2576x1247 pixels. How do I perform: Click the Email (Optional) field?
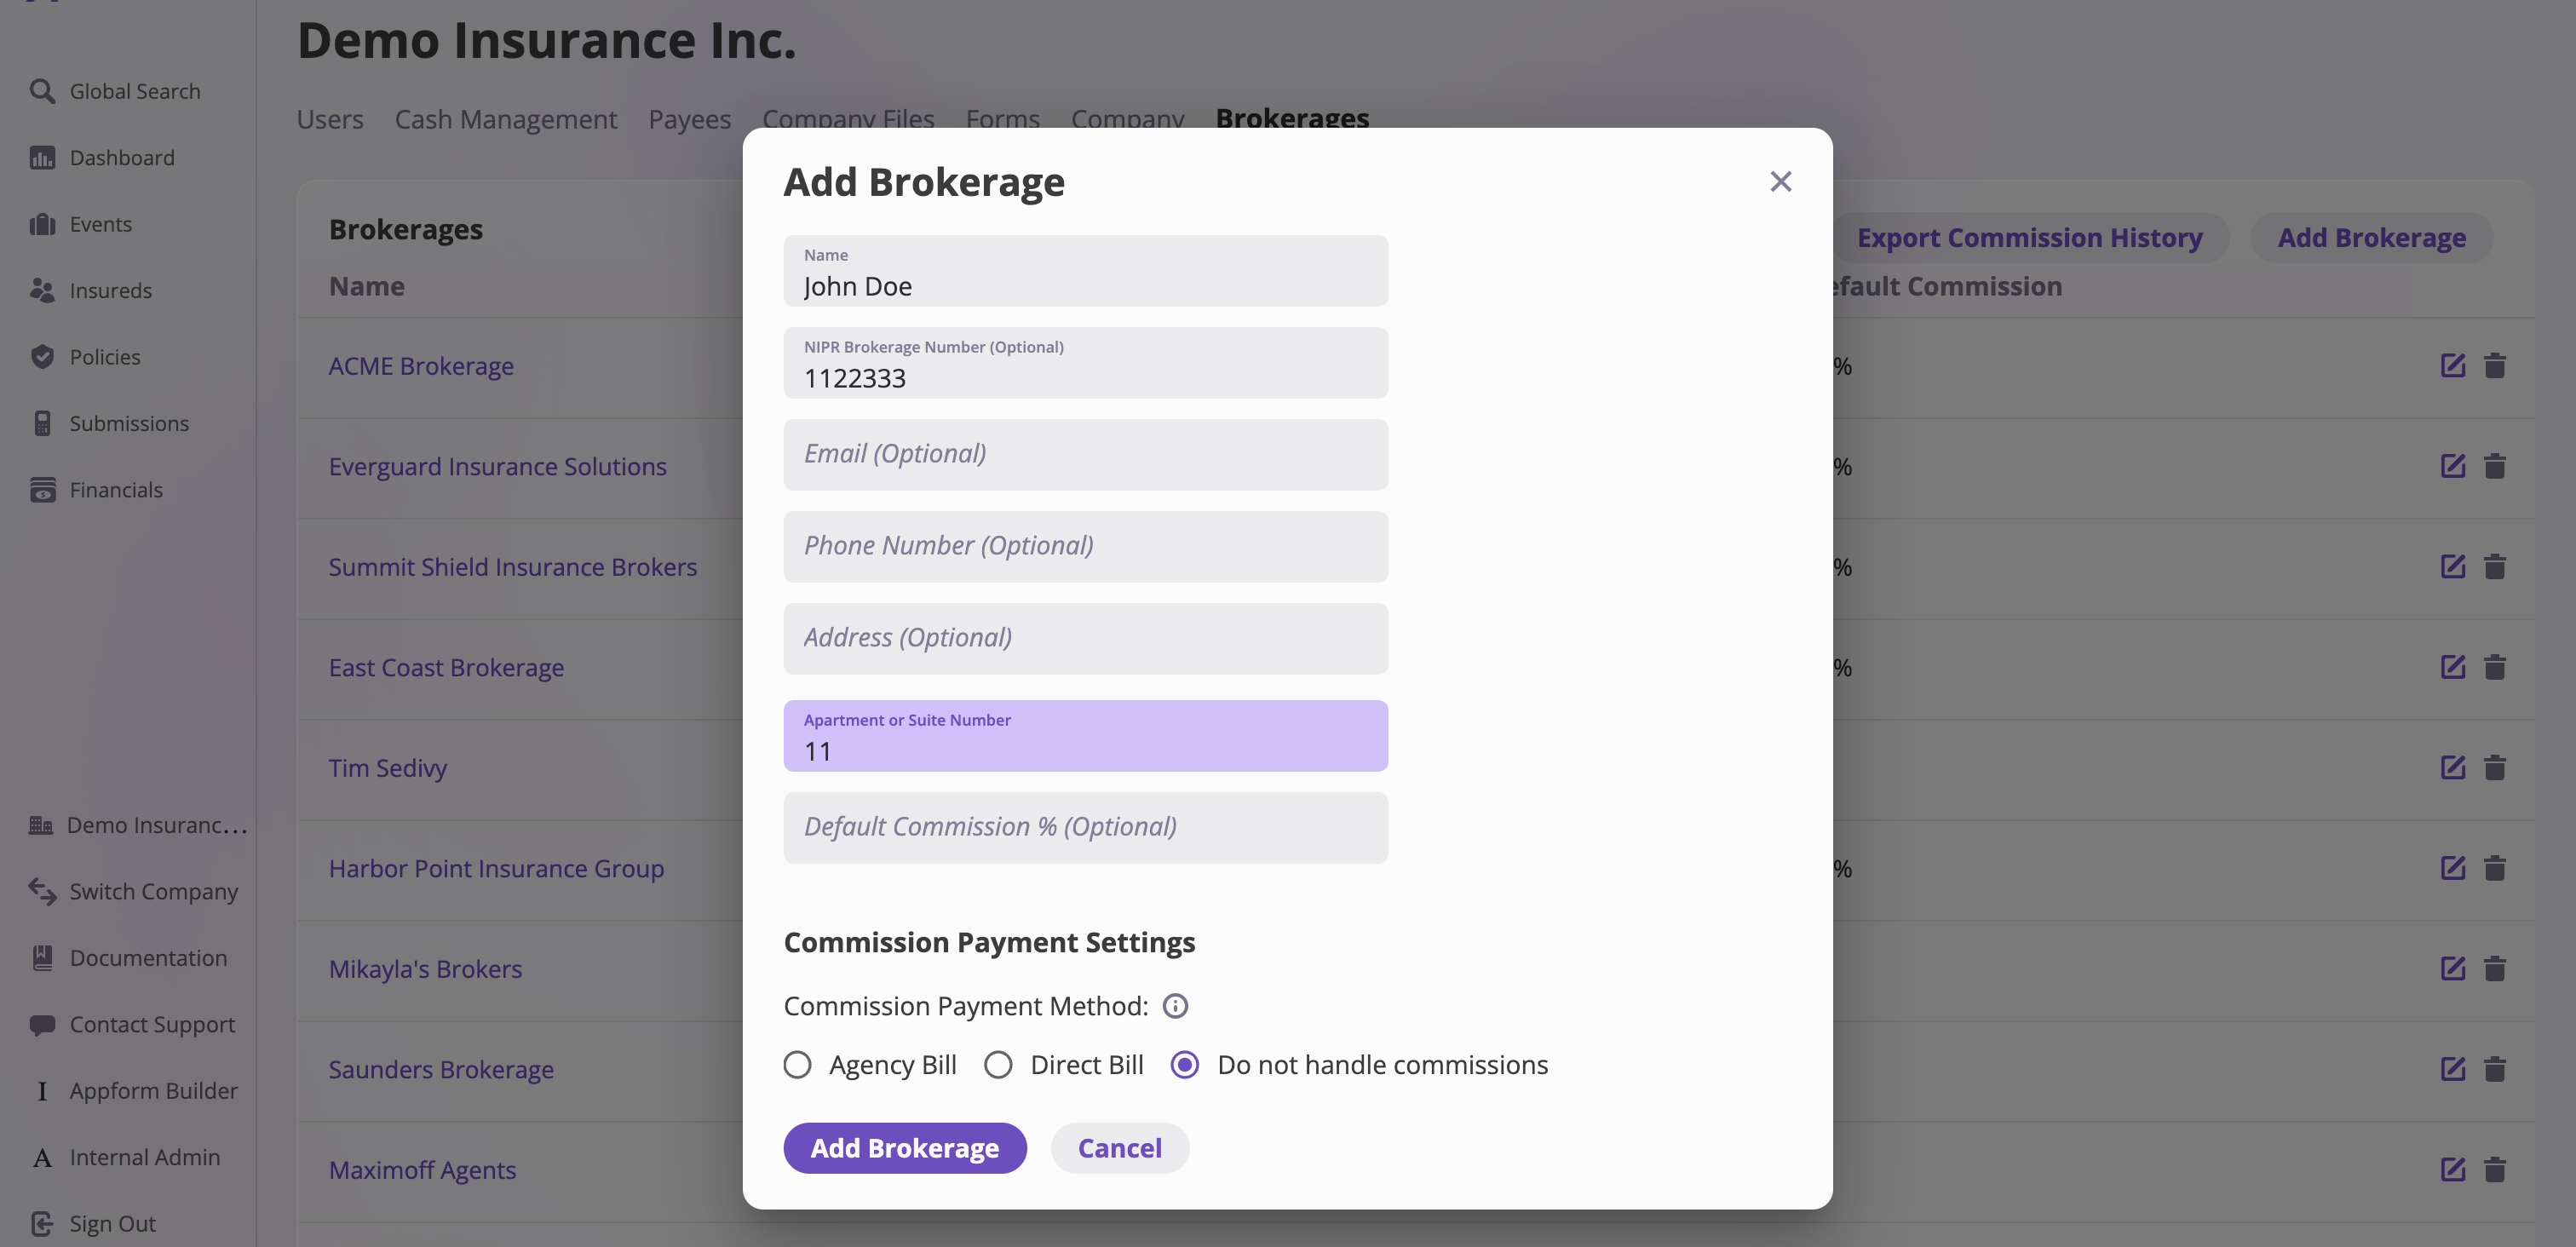(1085, 455)
